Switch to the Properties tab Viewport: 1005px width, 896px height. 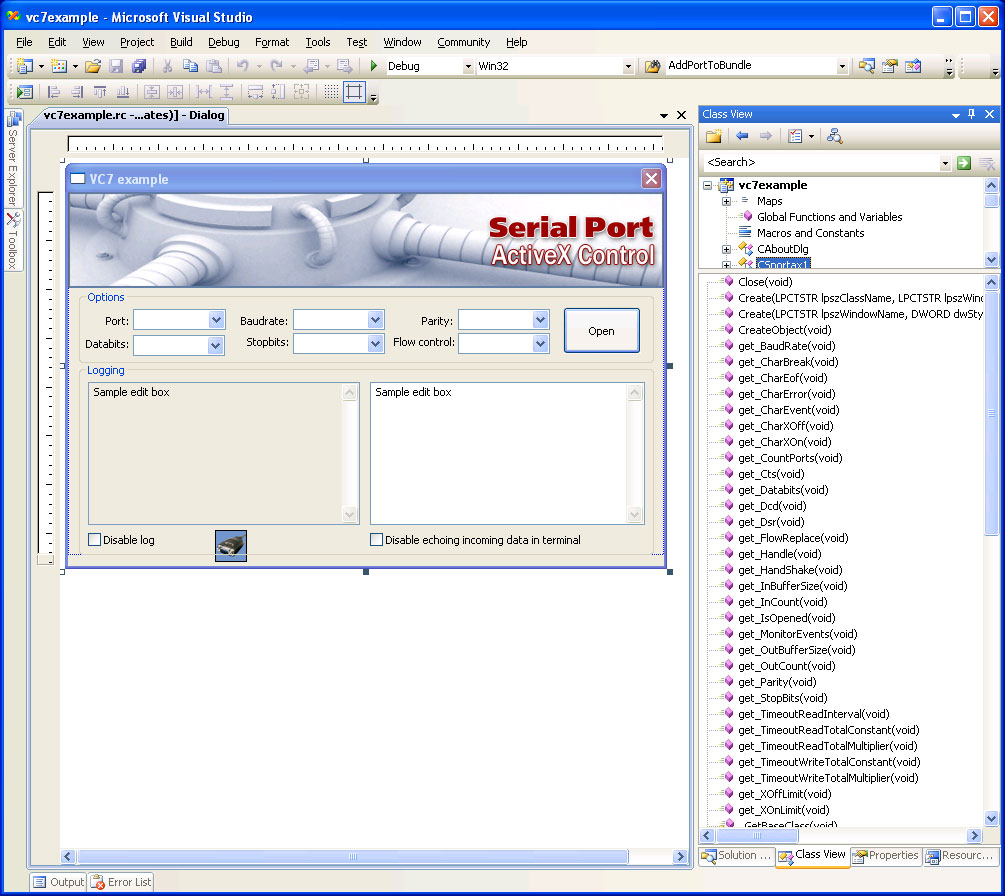886,856
